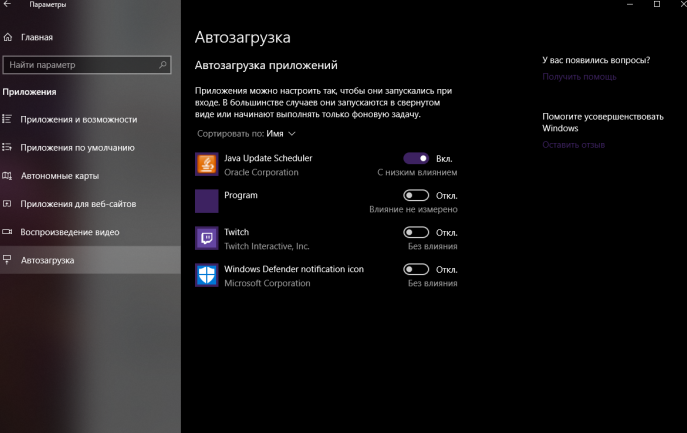Minimize the Параметры window

pos(630,4)
